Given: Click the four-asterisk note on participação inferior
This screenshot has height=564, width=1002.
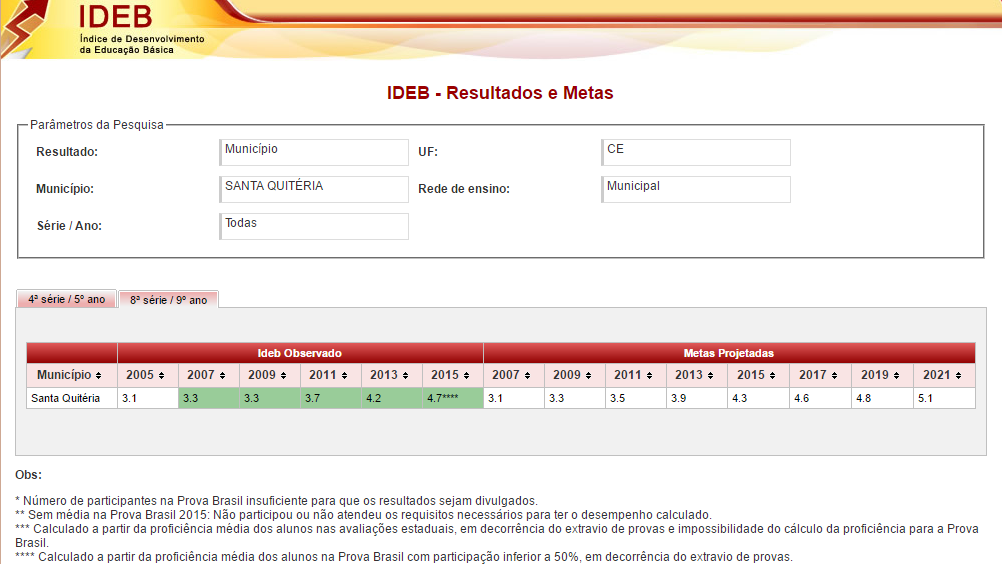Looking at the screenshot, I should pyautogui.click(x=404, y=557).
